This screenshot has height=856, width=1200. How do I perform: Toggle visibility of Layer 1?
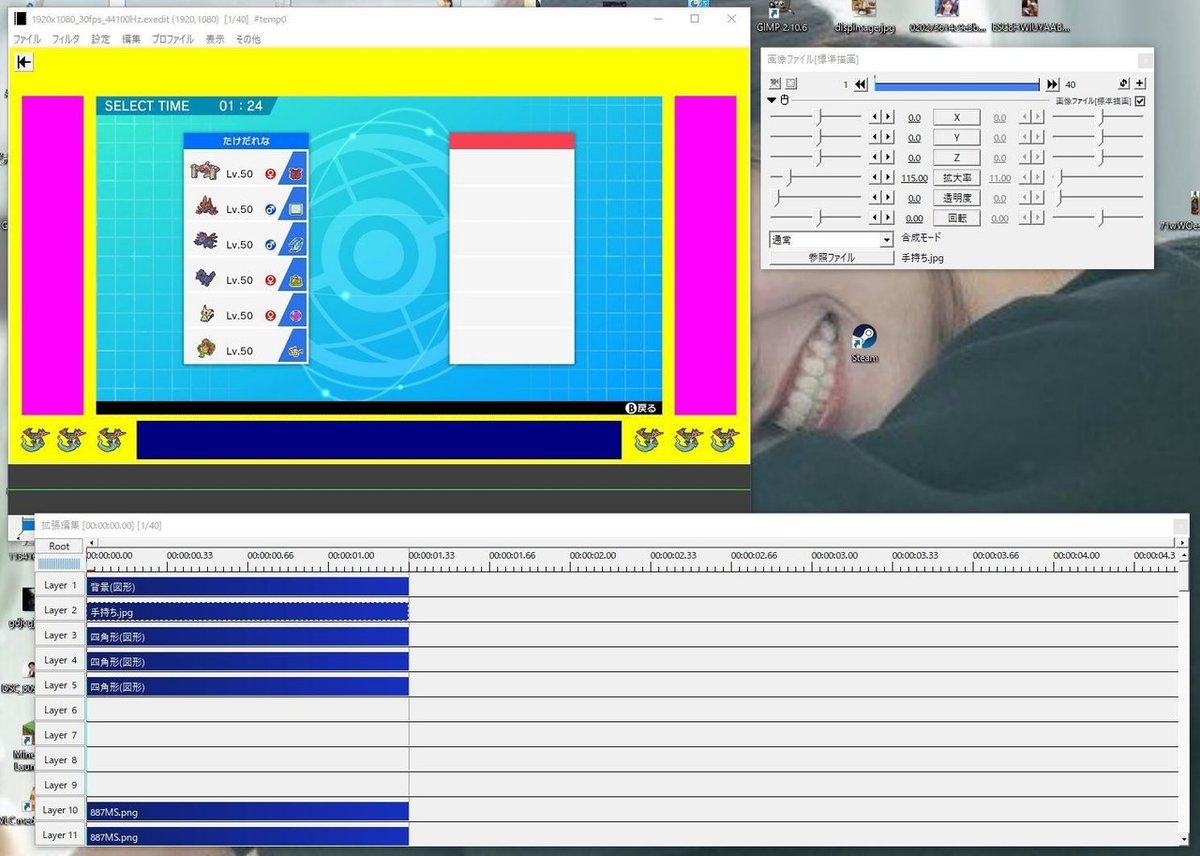(60, 585)
